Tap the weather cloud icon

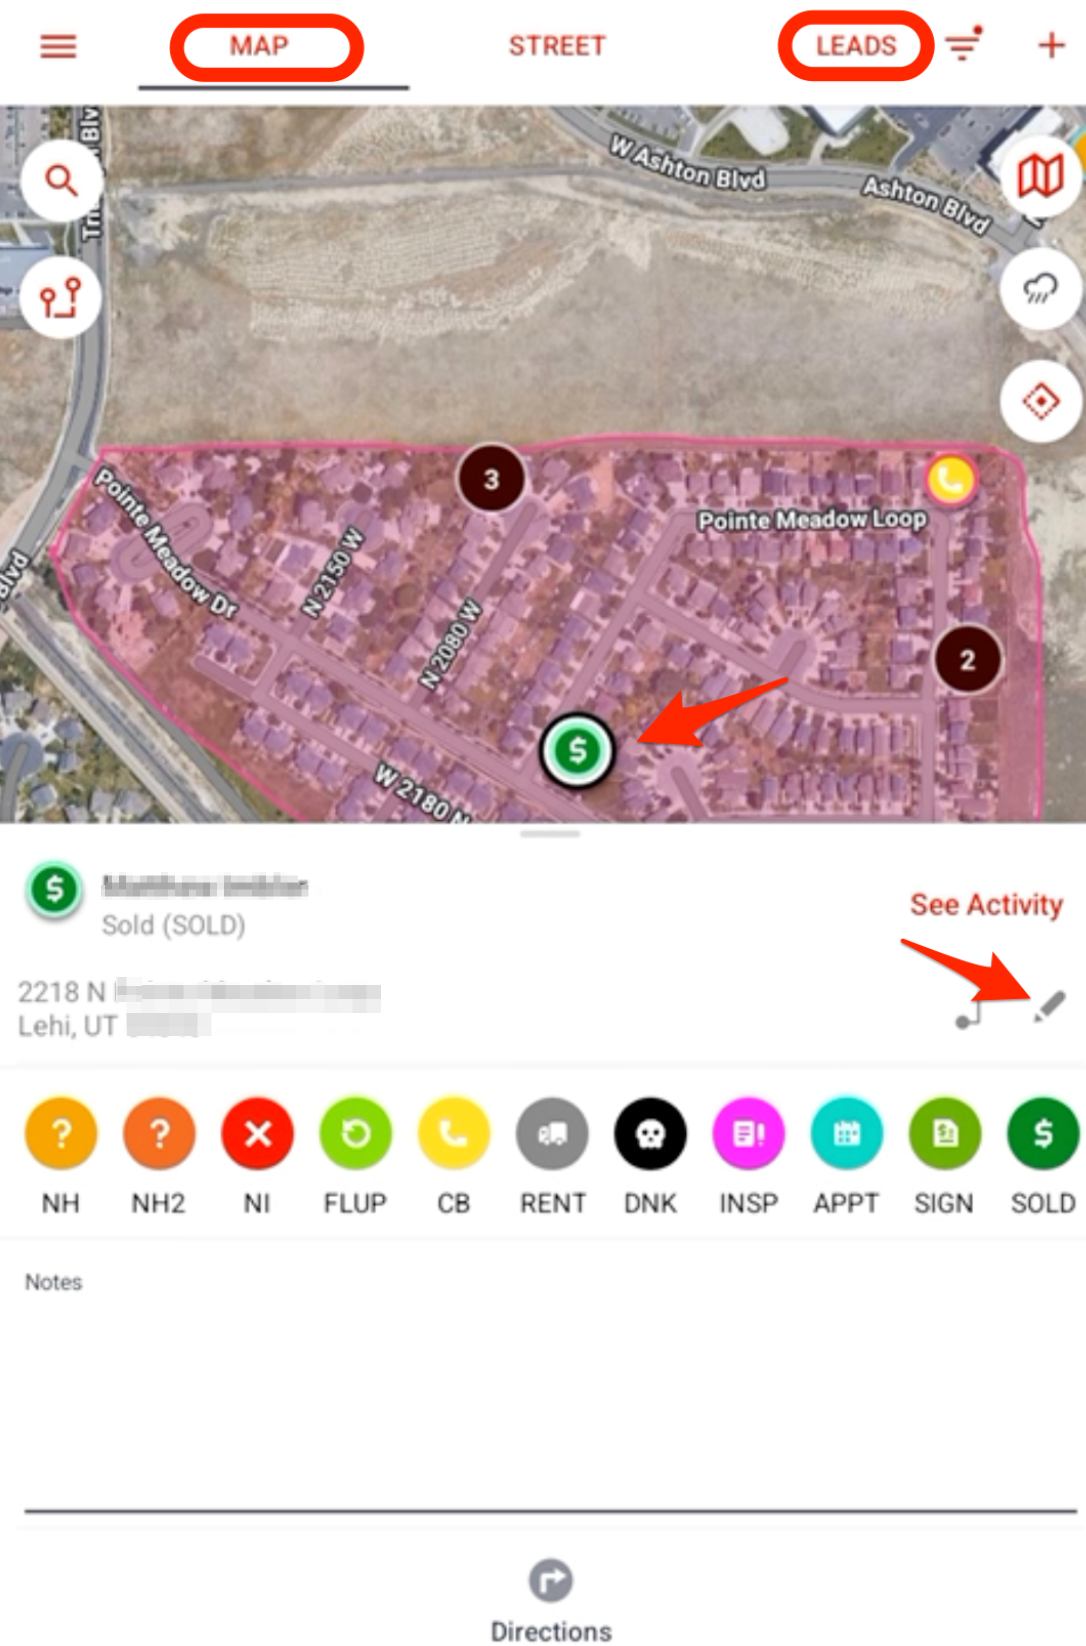tap(1040, 290)
